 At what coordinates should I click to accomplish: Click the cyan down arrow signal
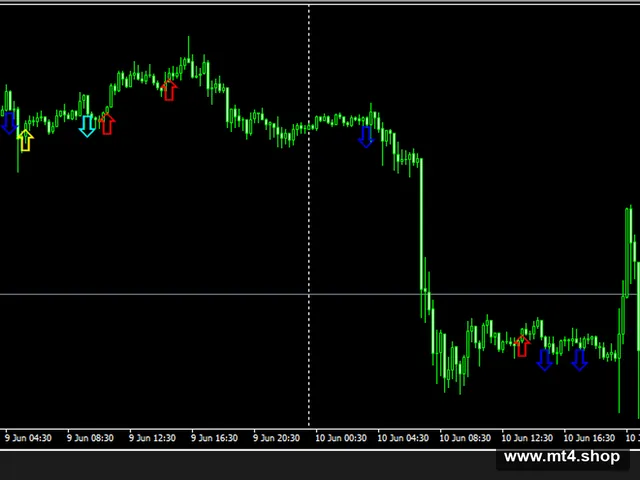coord(87,126)
